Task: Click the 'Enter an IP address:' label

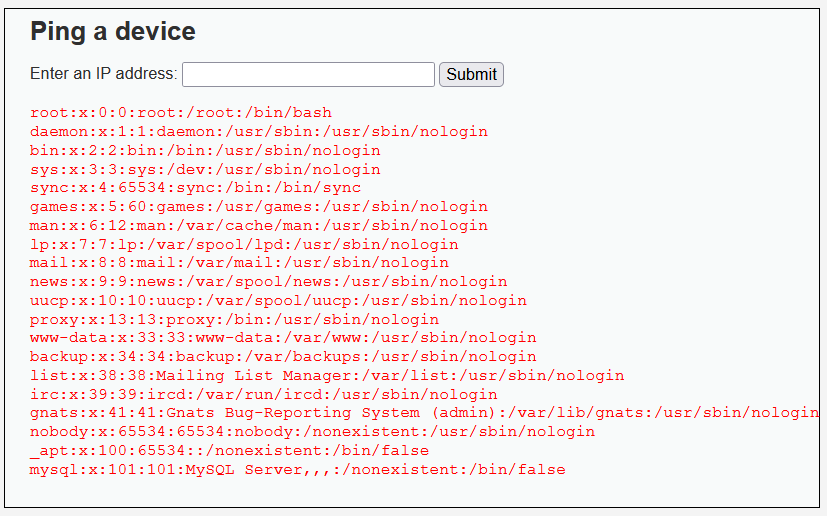Action: tap(104, 74)
